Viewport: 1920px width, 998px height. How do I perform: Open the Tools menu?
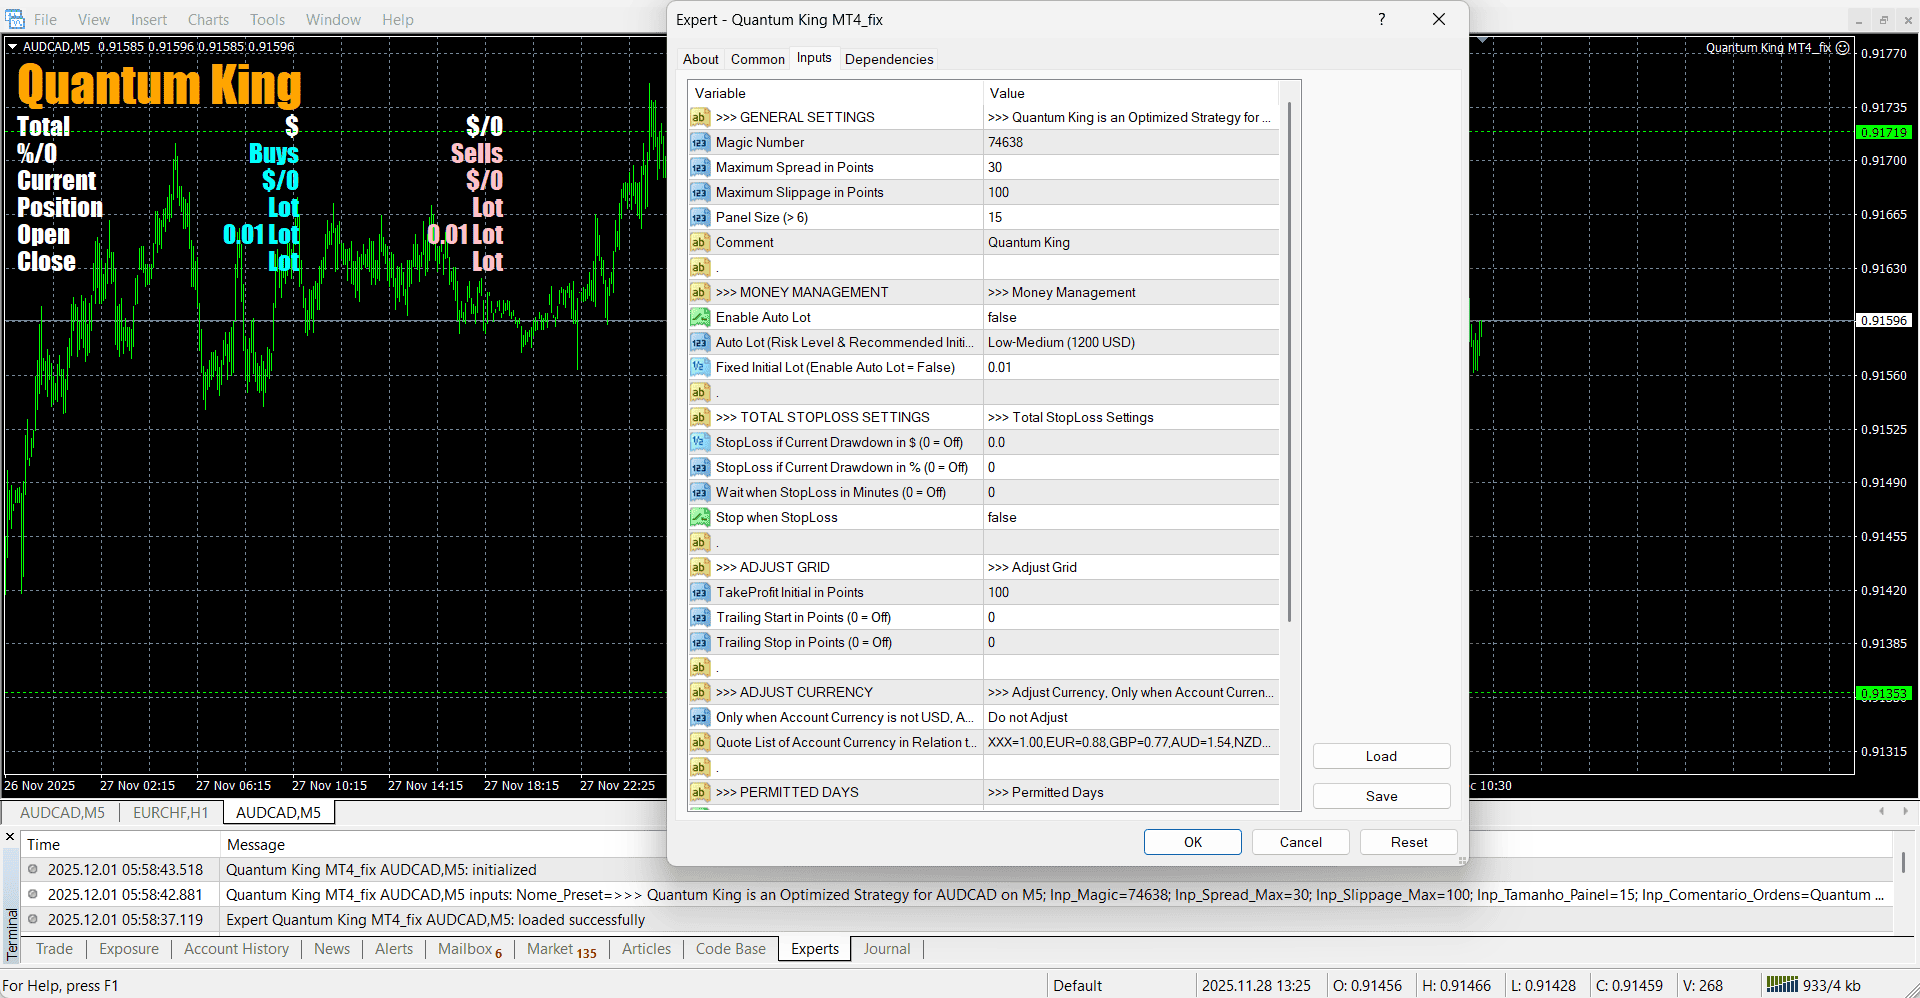coord(266,19)
